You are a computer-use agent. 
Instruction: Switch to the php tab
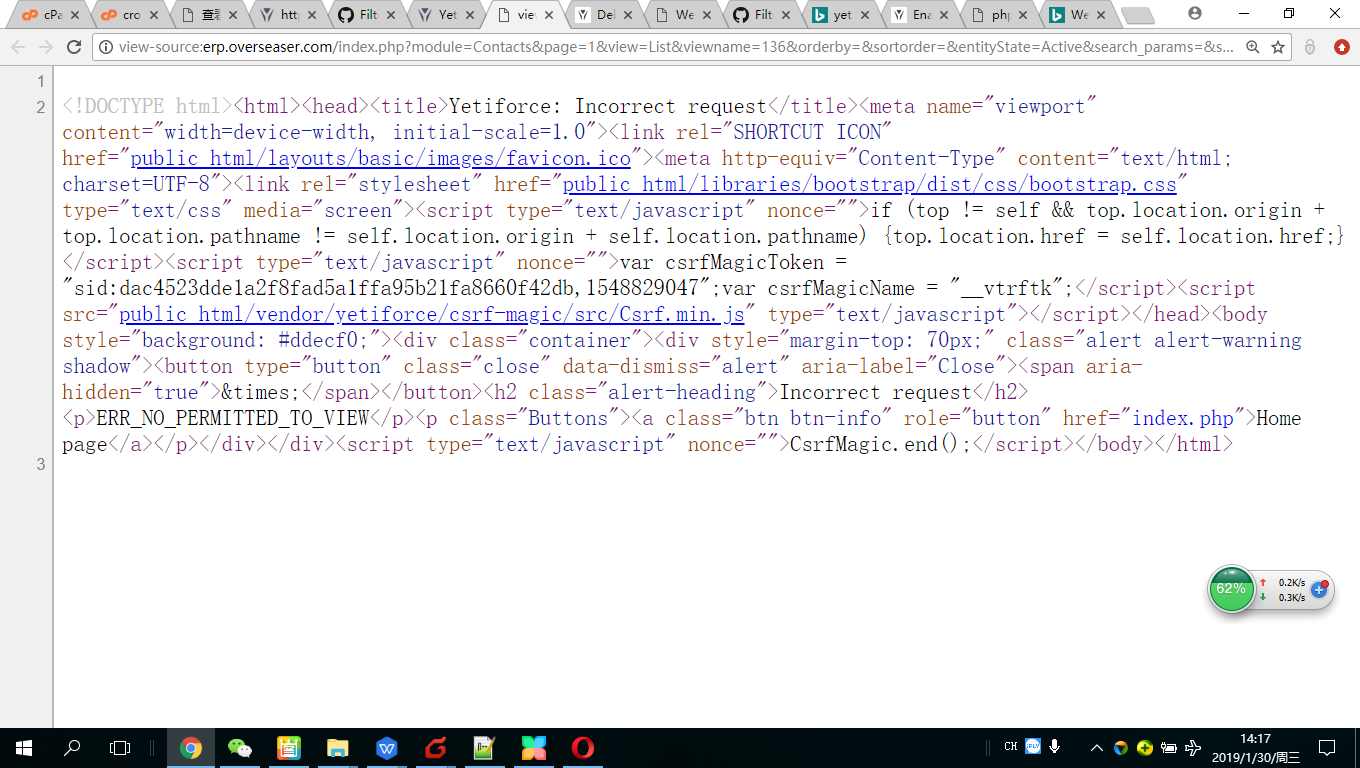coord(997,15)
